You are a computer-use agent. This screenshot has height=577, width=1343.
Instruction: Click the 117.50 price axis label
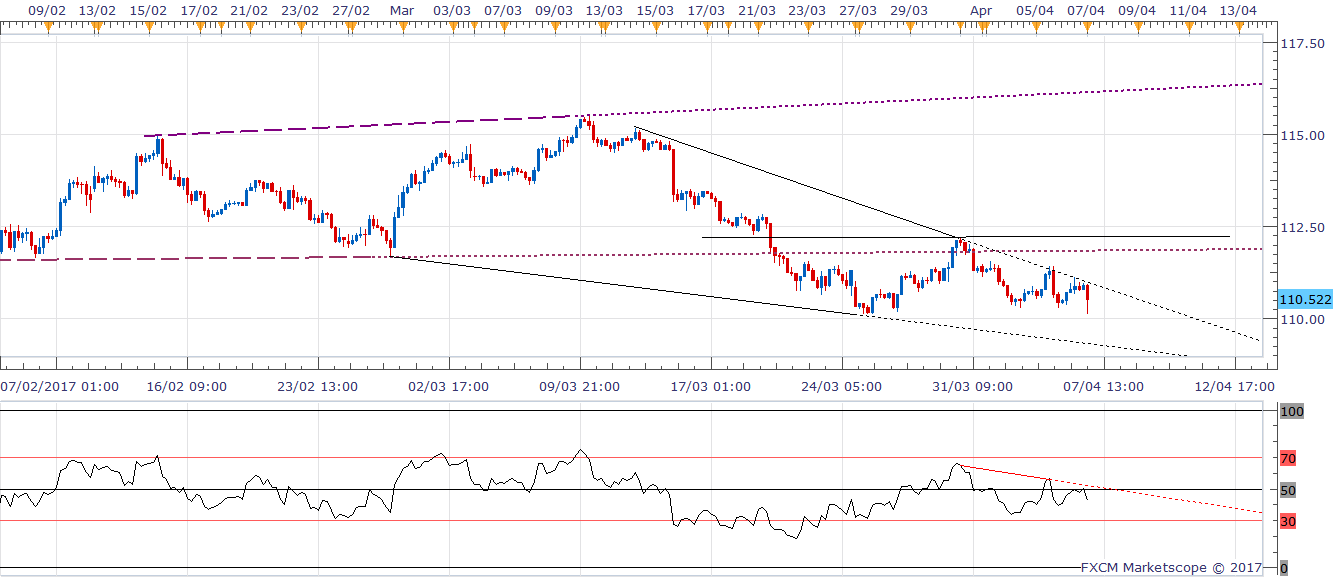point(1303,44)
